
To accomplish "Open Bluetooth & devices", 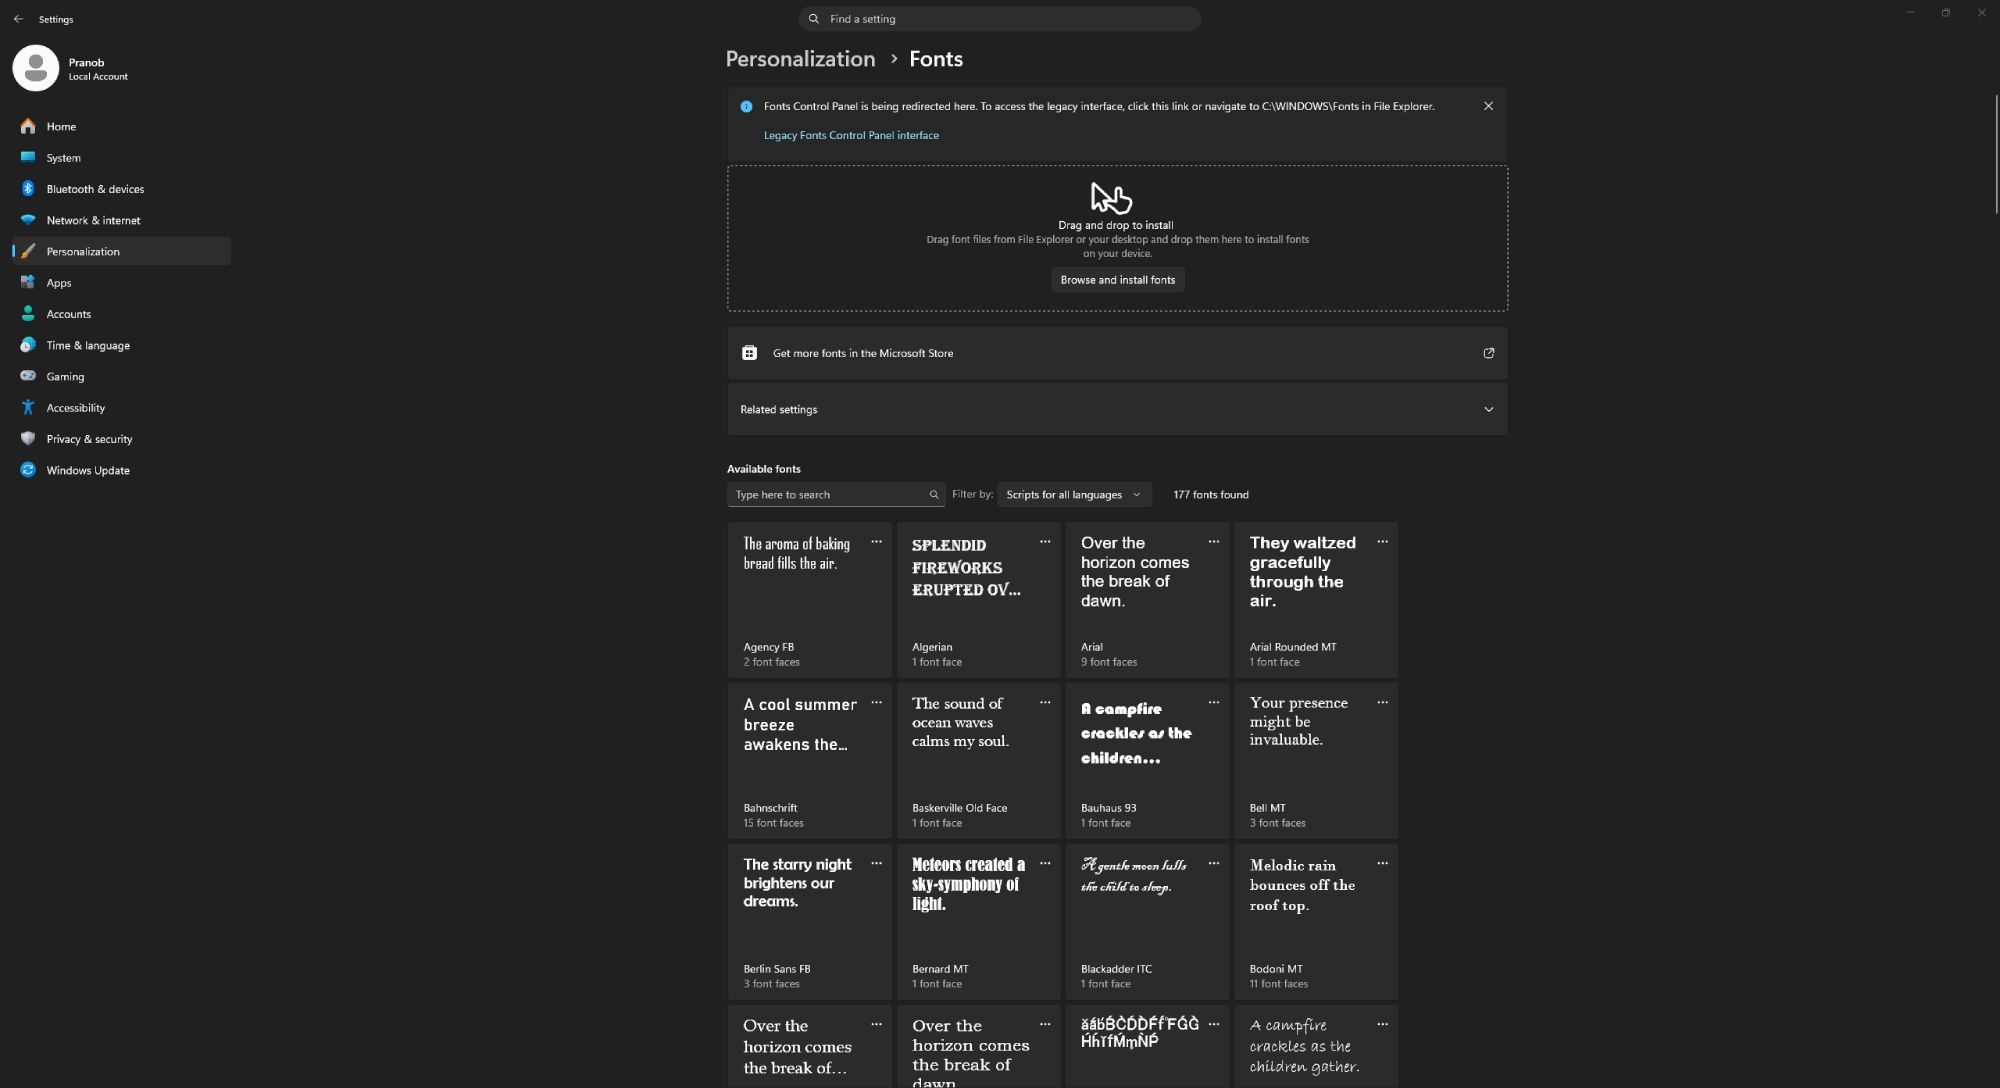I will [121, 189].
